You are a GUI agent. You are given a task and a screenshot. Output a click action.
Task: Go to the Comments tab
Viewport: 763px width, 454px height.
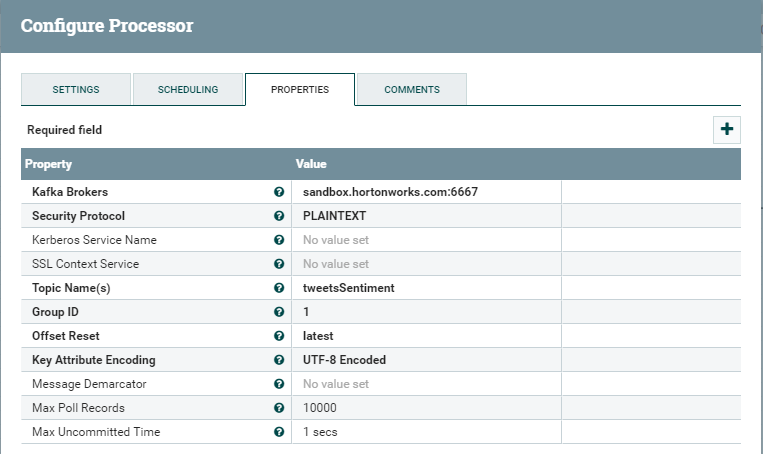(412, 89)
